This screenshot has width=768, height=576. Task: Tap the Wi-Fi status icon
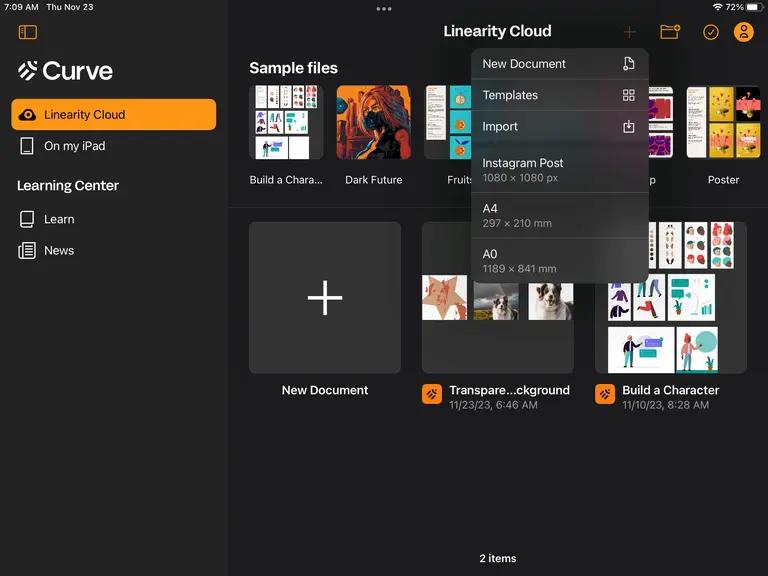click(x=718, y=7)
